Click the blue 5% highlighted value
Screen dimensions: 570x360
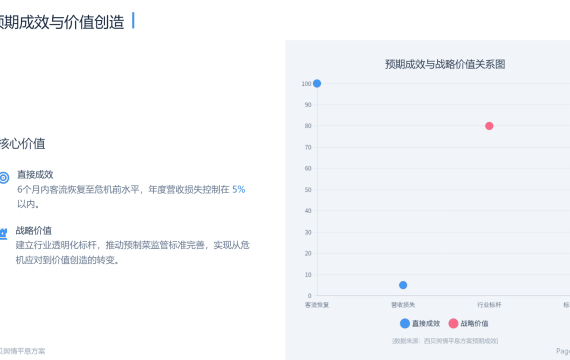[x=238, y=189]
